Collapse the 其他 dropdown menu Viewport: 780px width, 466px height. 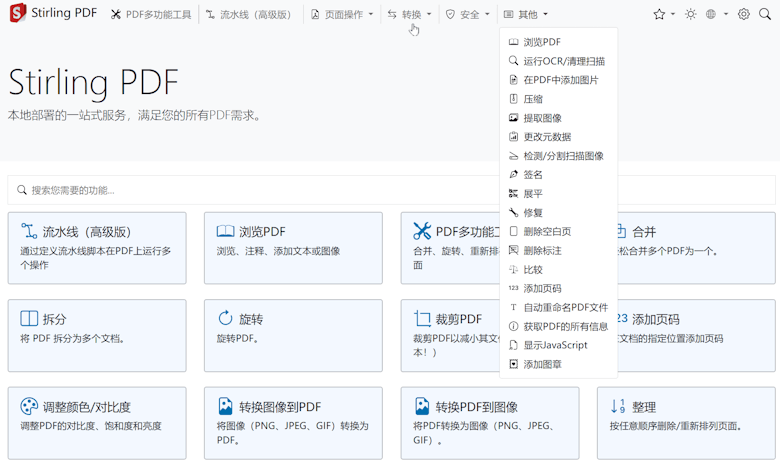525,14
